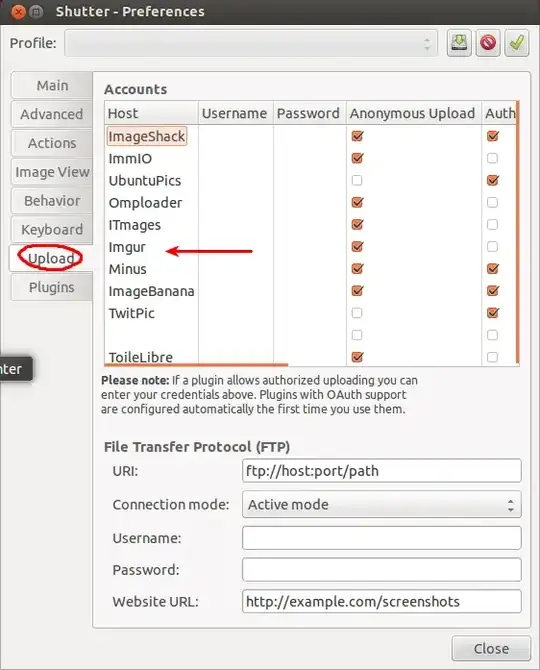The image size is (540, 670).
Task: Click the save profile icon
Action: click(x=459, y=43)
